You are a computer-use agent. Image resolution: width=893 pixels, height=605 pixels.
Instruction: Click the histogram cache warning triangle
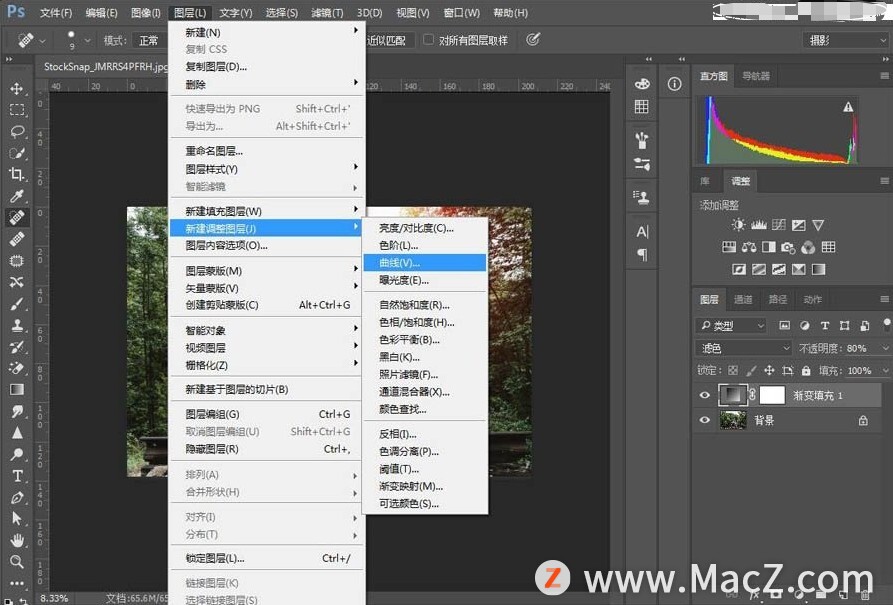[848, 107]
